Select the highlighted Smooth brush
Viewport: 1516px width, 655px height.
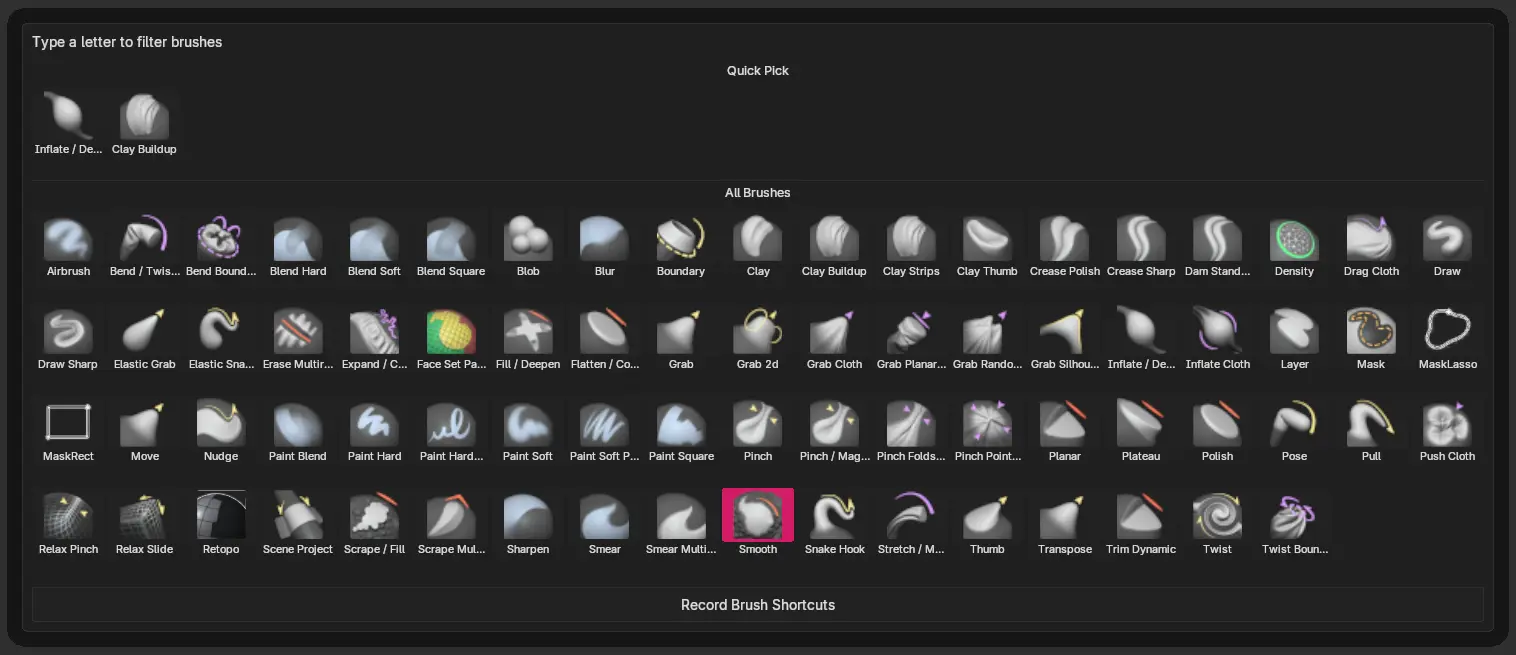coord(758,524)
